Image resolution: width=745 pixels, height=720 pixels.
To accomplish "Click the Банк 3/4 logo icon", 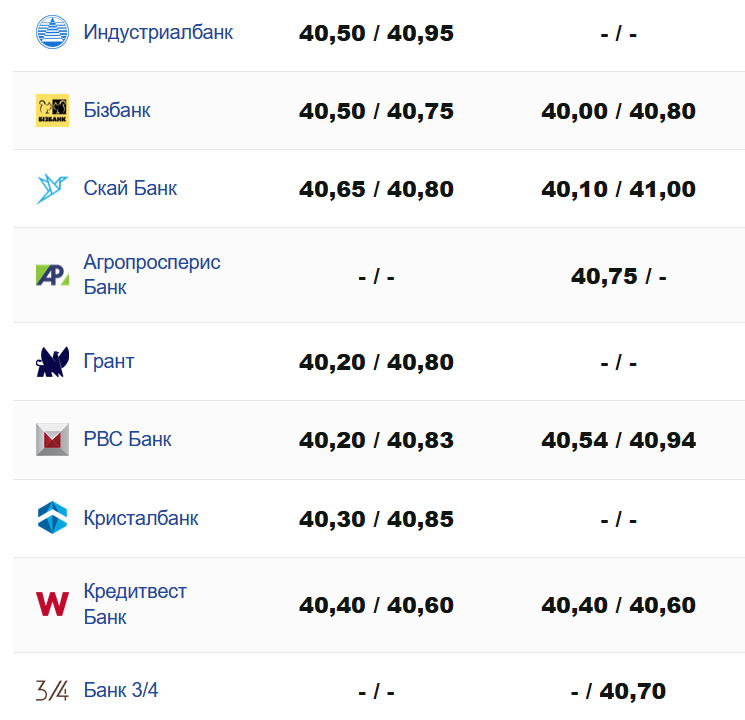I will [52, 690].
